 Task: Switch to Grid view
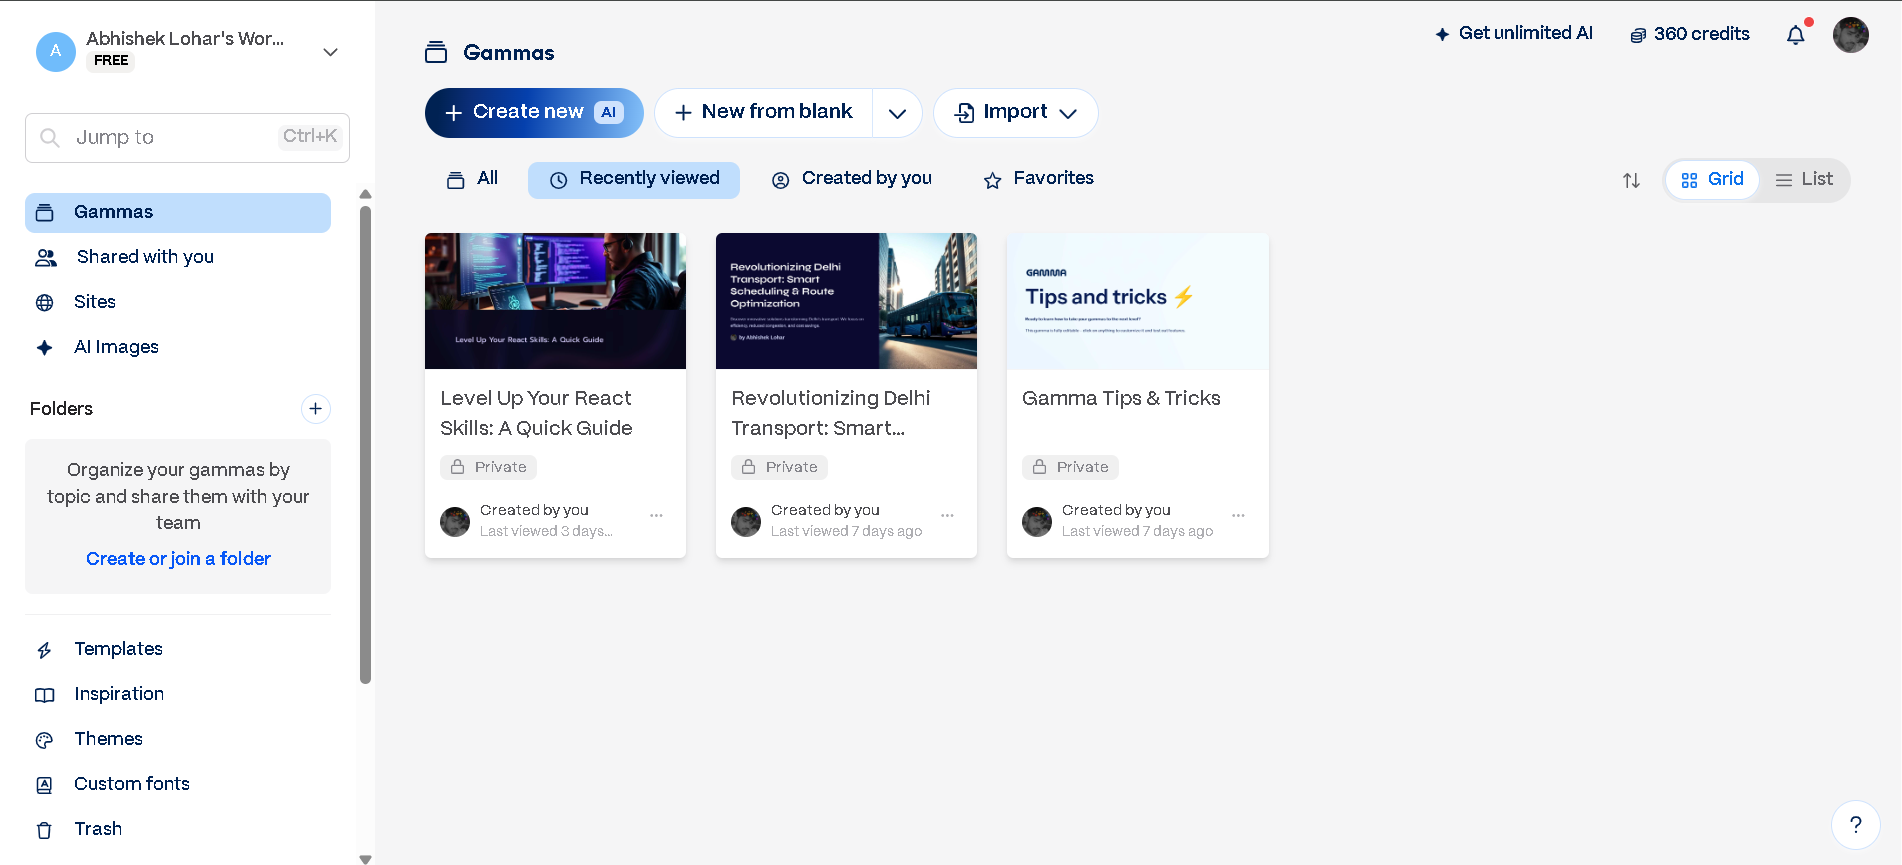(1712, 180)
